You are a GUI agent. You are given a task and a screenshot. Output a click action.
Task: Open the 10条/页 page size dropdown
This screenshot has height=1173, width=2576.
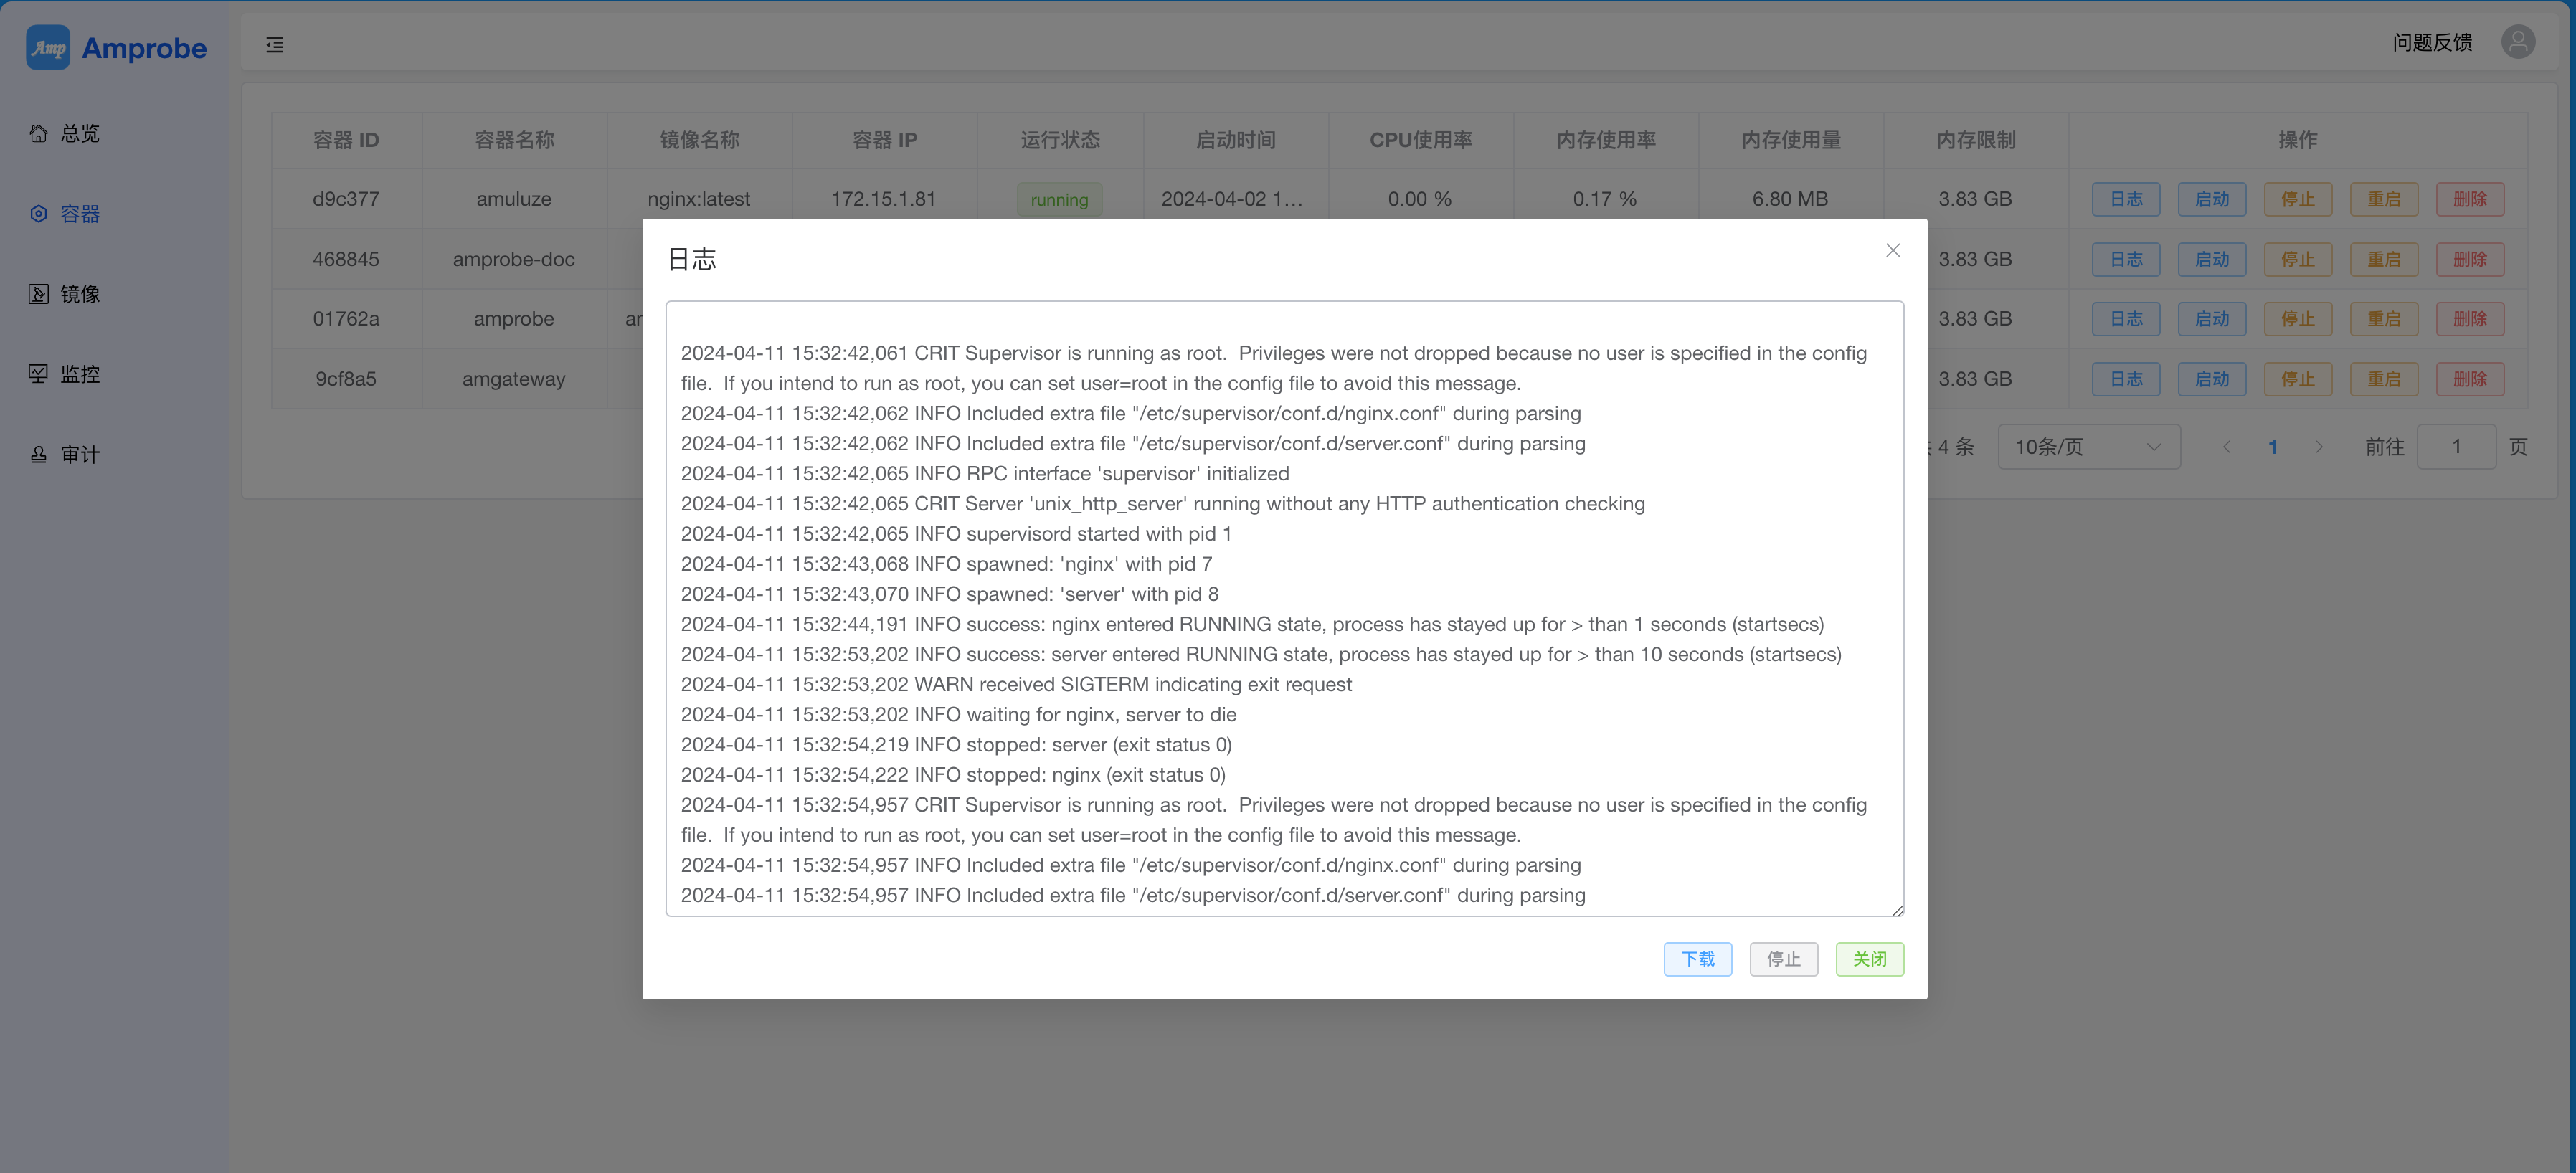tap(2088, 447)
